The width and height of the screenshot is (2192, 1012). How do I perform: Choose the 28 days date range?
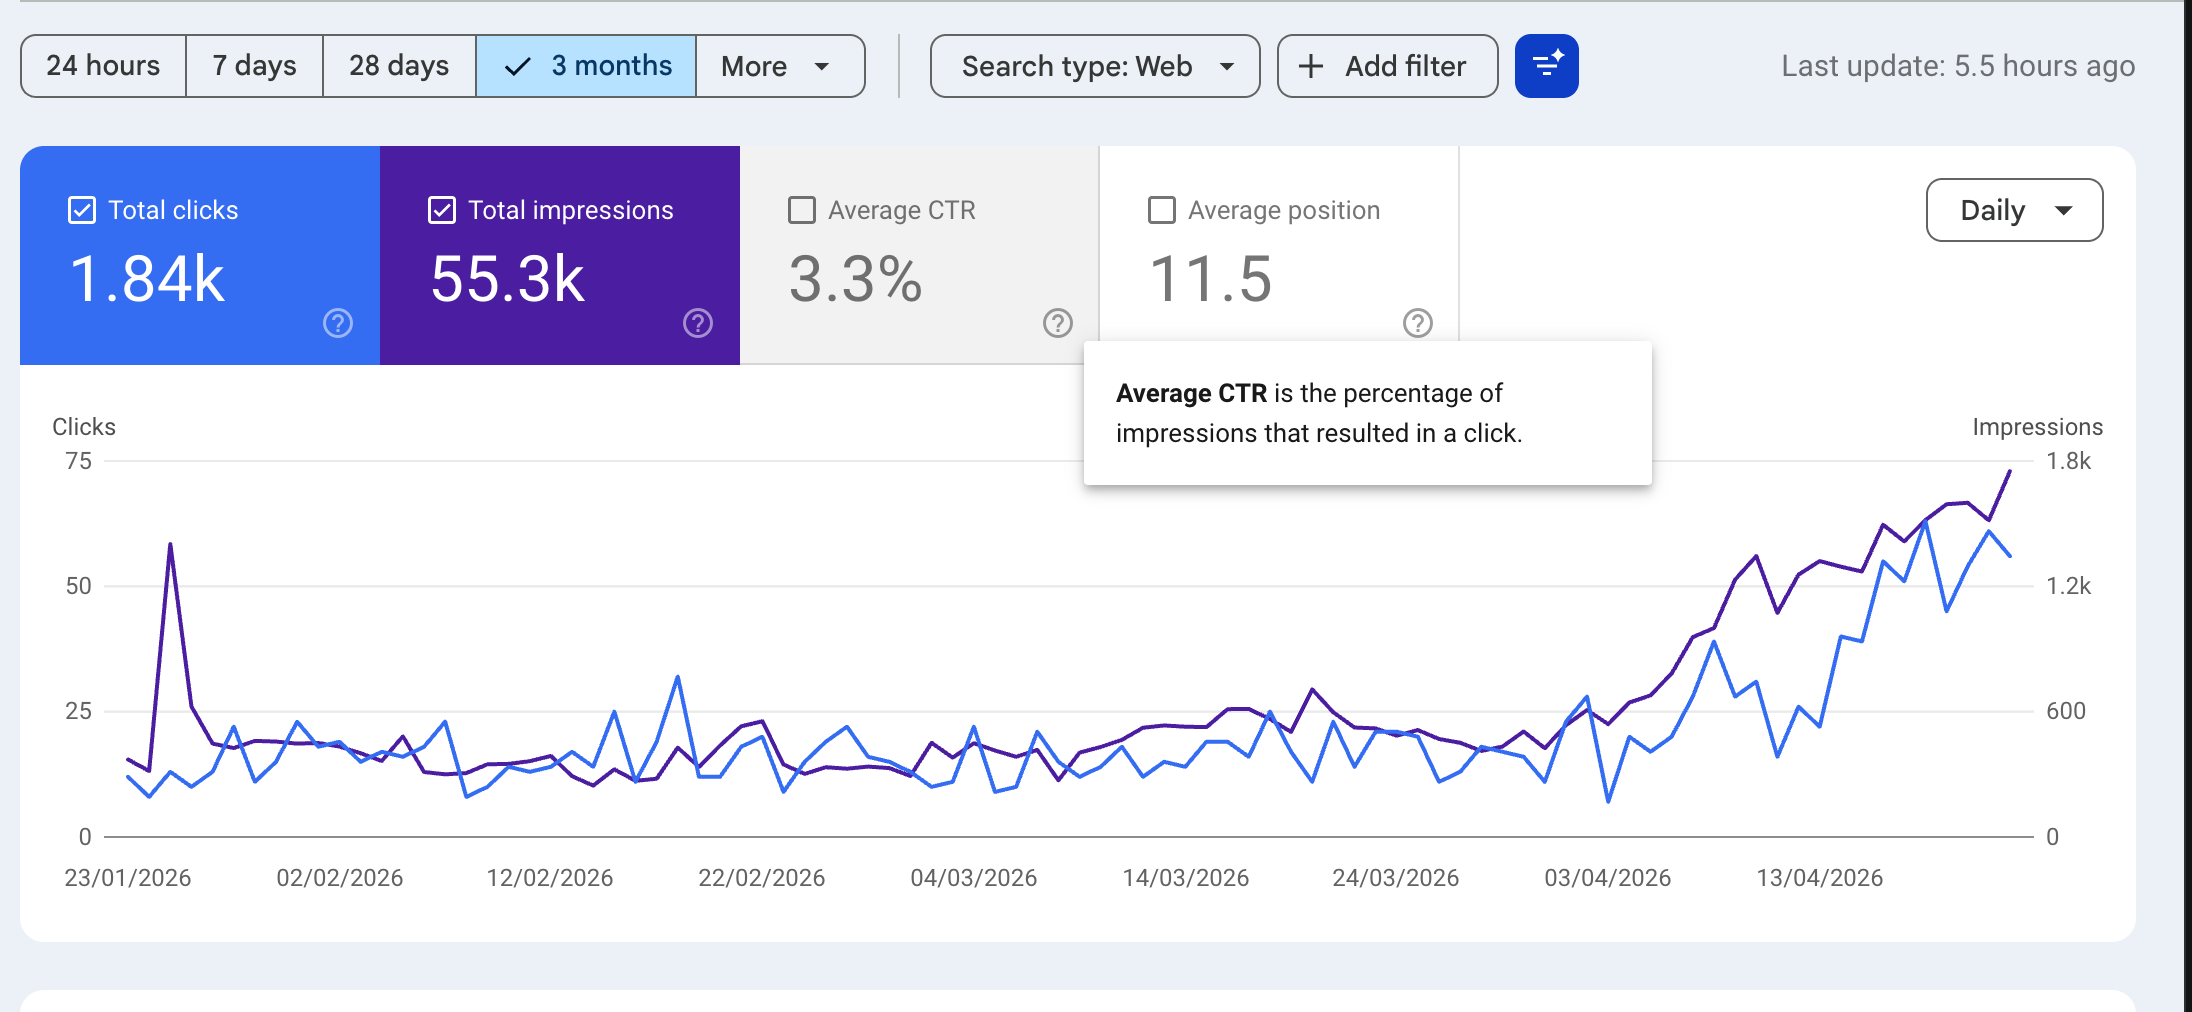click(399, 66)
